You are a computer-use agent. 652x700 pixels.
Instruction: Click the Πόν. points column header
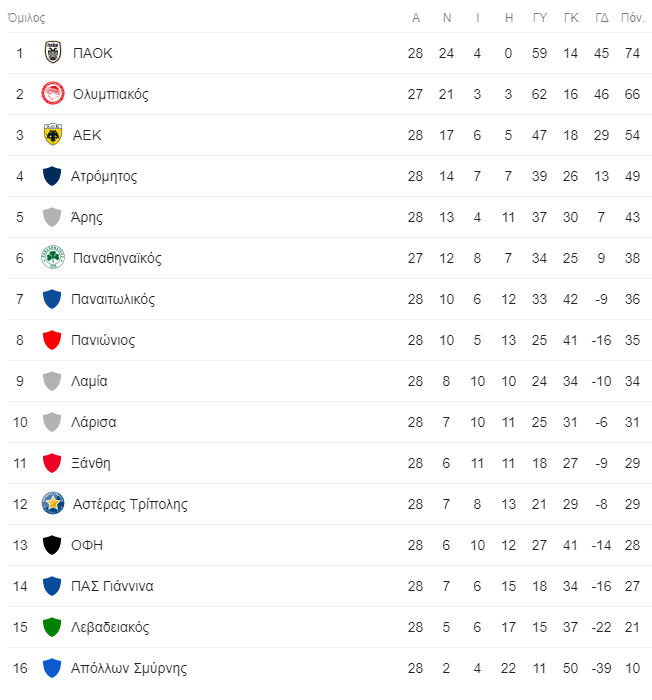(x=632, y=18)
